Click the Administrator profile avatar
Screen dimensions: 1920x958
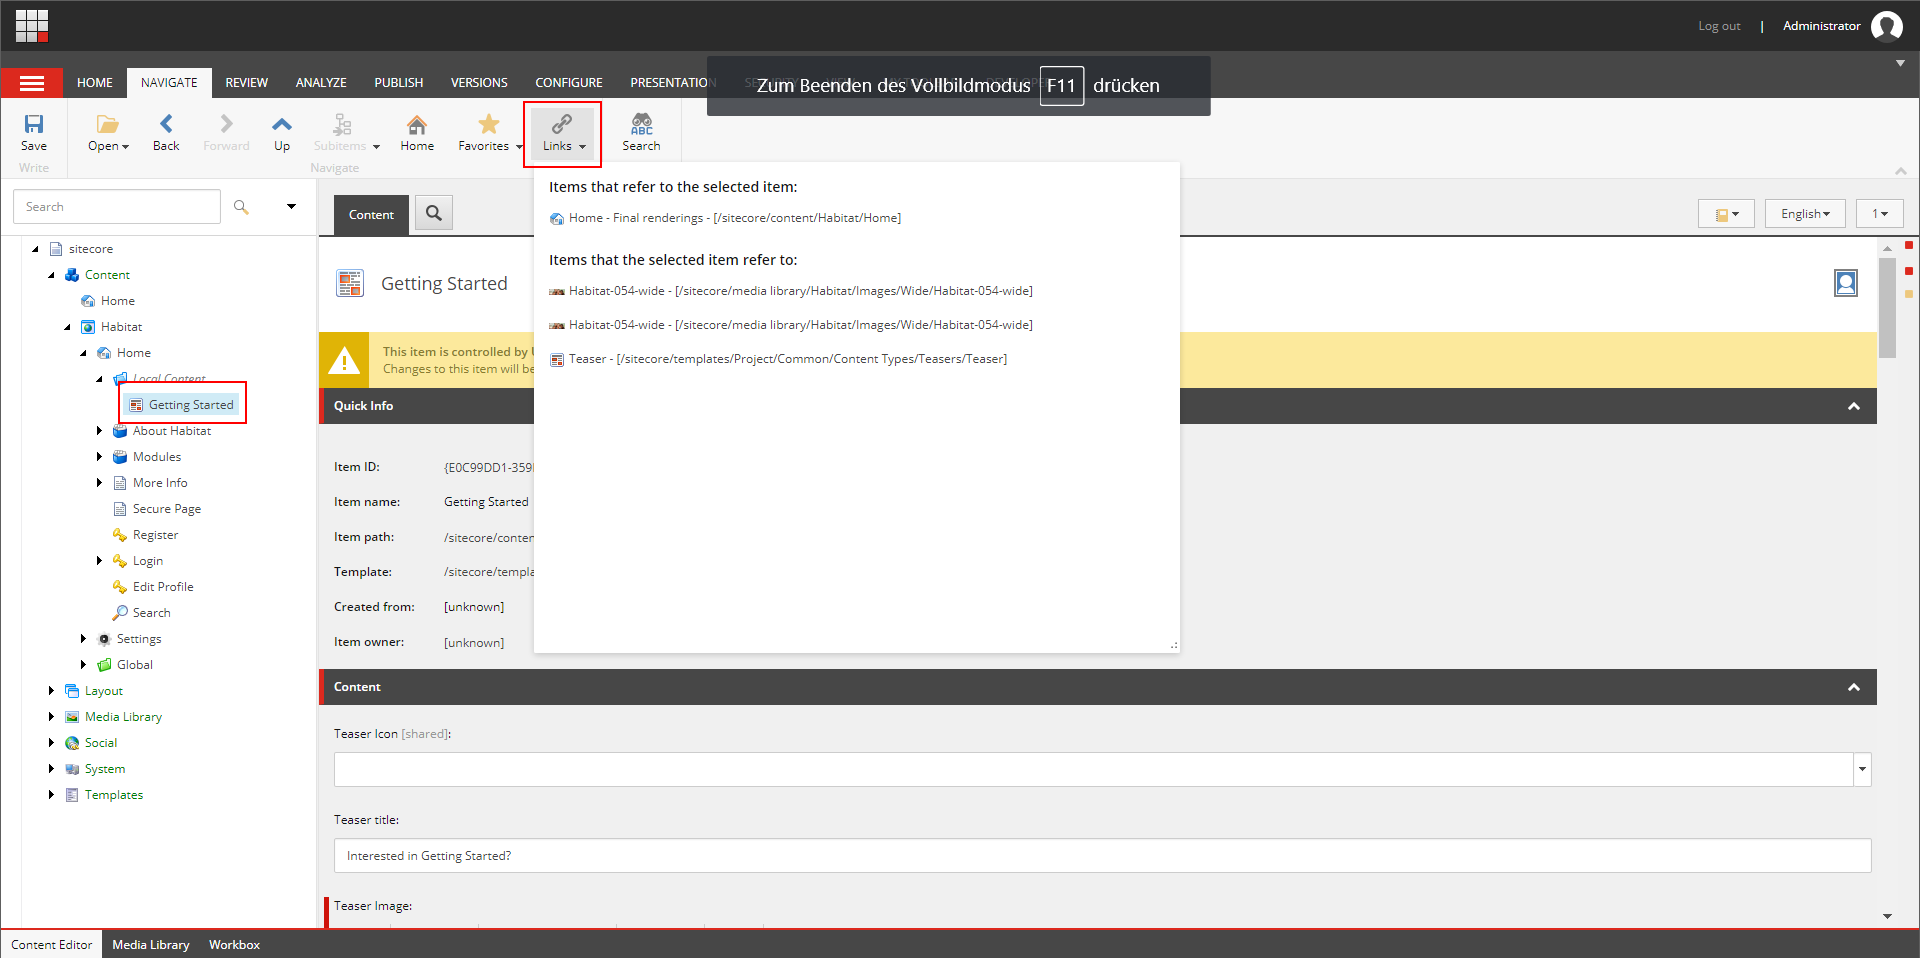click(x=1886, y=26)
